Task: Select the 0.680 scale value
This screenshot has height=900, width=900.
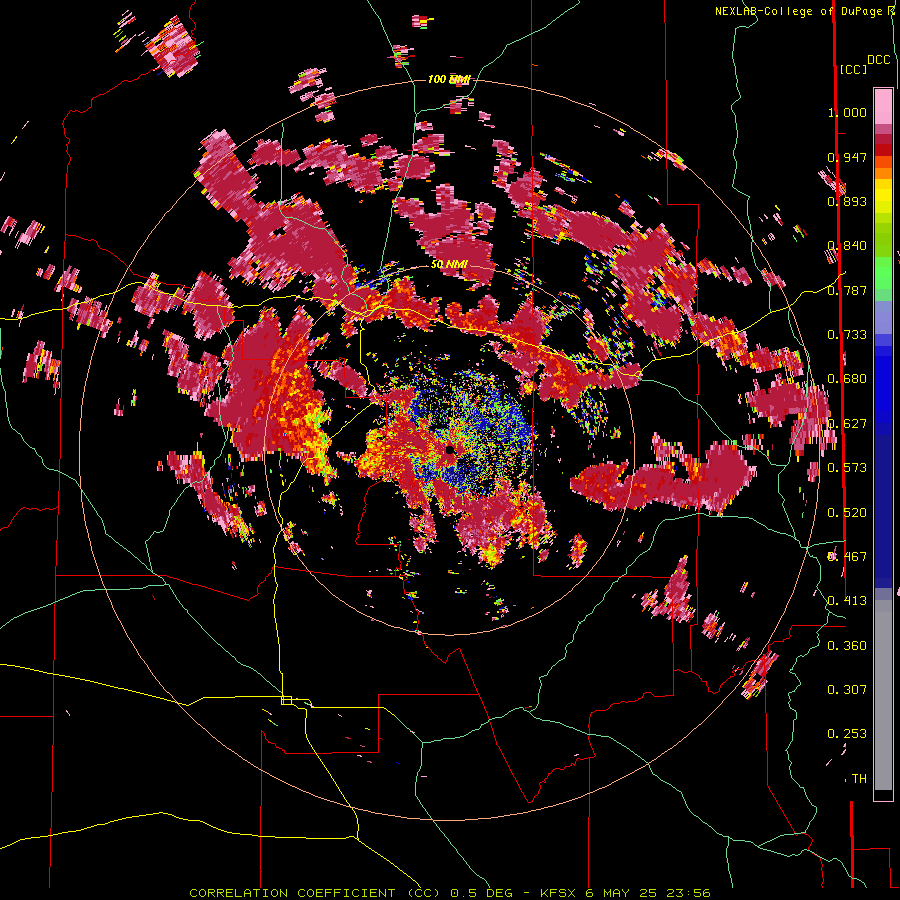Action: click(847, 379)
